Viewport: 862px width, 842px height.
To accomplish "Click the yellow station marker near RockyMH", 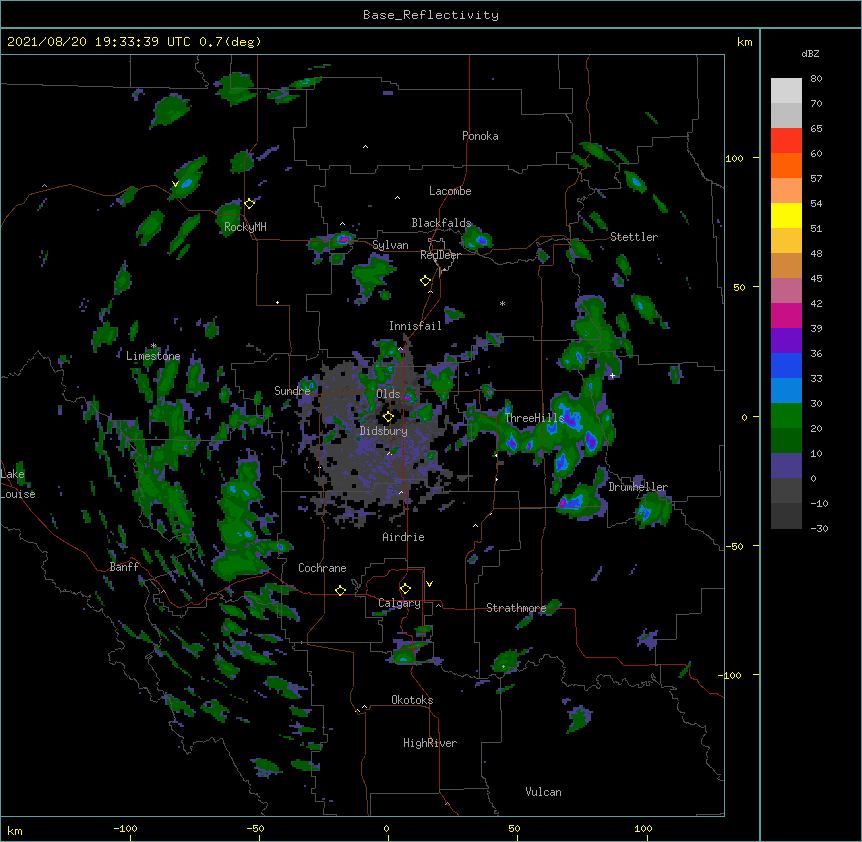I will click(x=249, y=204).
